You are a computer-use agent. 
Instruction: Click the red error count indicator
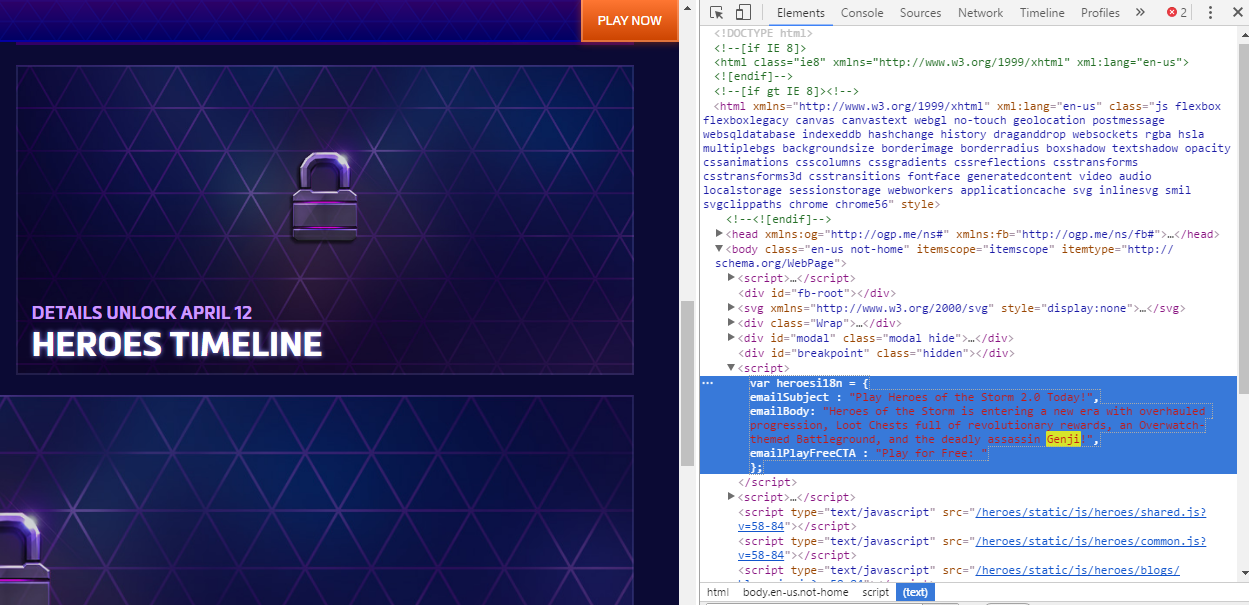click(x=1177, y=13)
